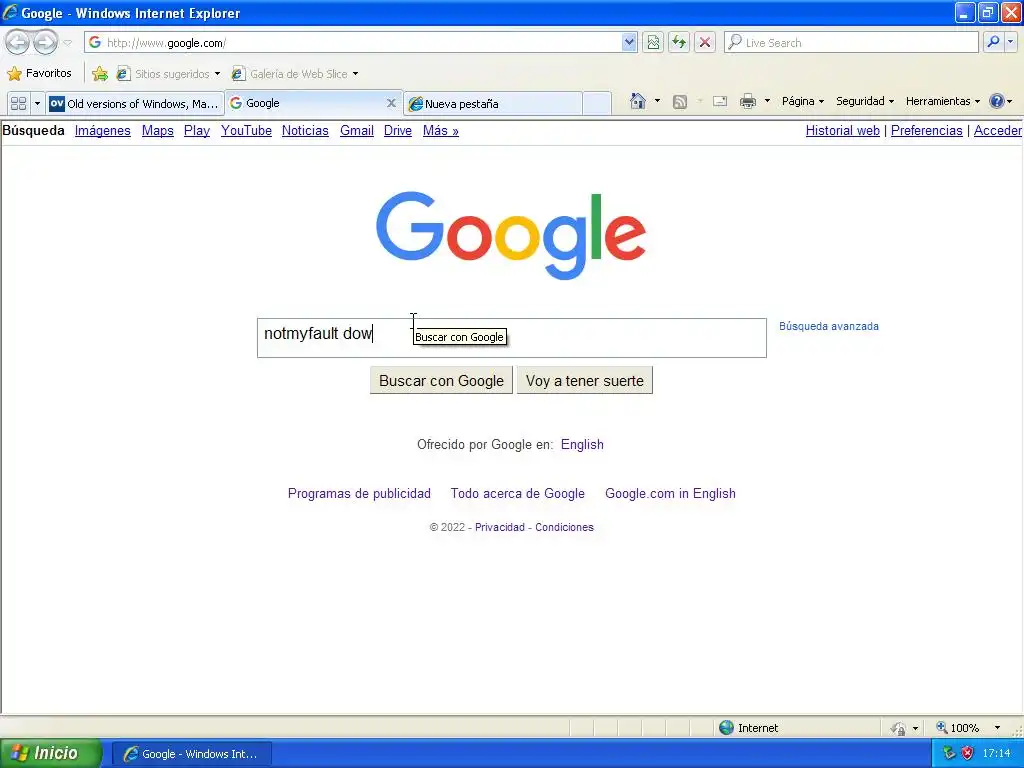This screenshot has height=768, width=1024.
Task: Expand the Home button dropdown arrow
Action: click(657, 101)
